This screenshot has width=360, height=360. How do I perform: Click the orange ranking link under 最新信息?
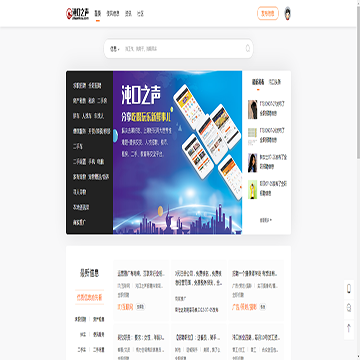(89, 297)
